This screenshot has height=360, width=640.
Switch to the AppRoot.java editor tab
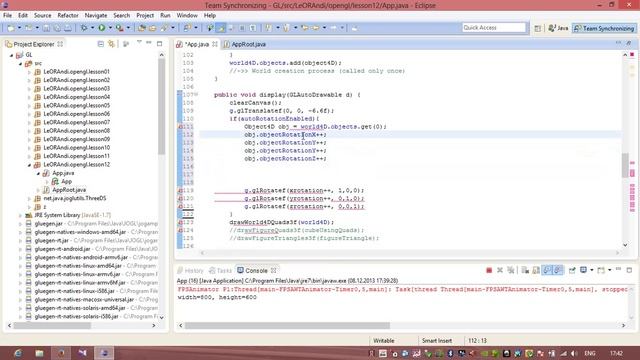point(244,44)
